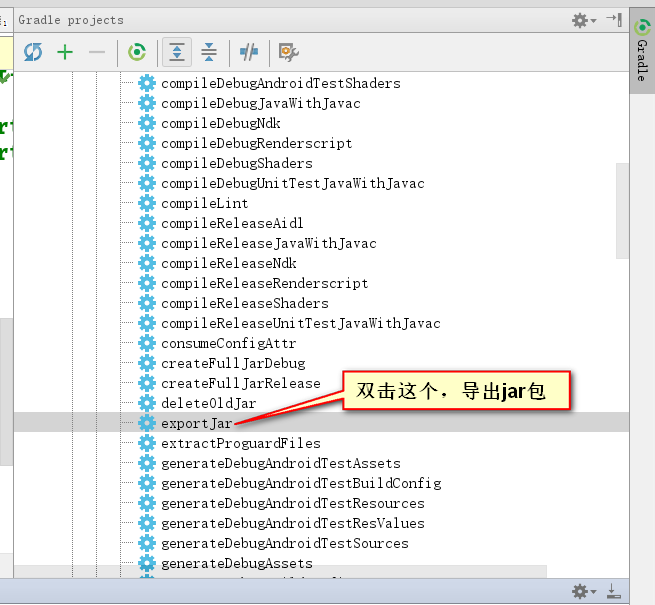
Task: Click gear icon beside compileLint
Action: [x=147, y=203]
